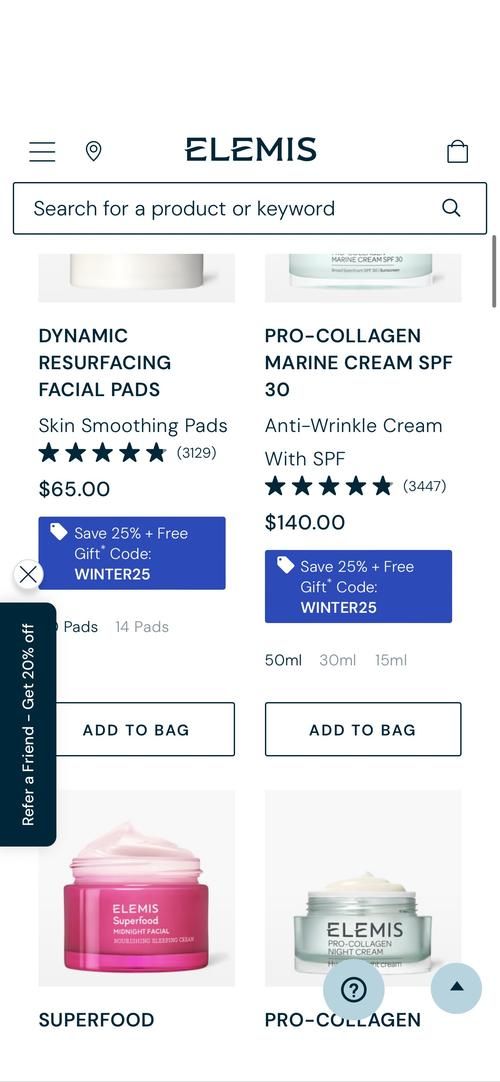The image size is (500, 1082).
Task: Click the search magnifier icon
Action: click(451, 208)
